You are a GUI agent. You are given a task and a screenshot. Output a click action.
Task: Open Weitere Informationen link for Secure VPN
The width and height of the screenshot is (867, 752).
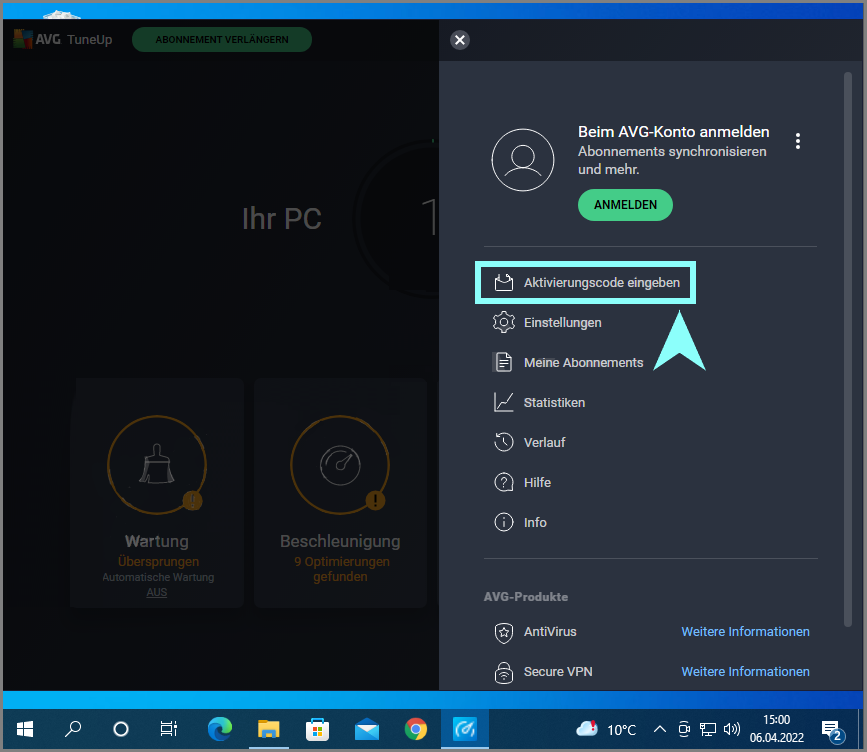745,671
